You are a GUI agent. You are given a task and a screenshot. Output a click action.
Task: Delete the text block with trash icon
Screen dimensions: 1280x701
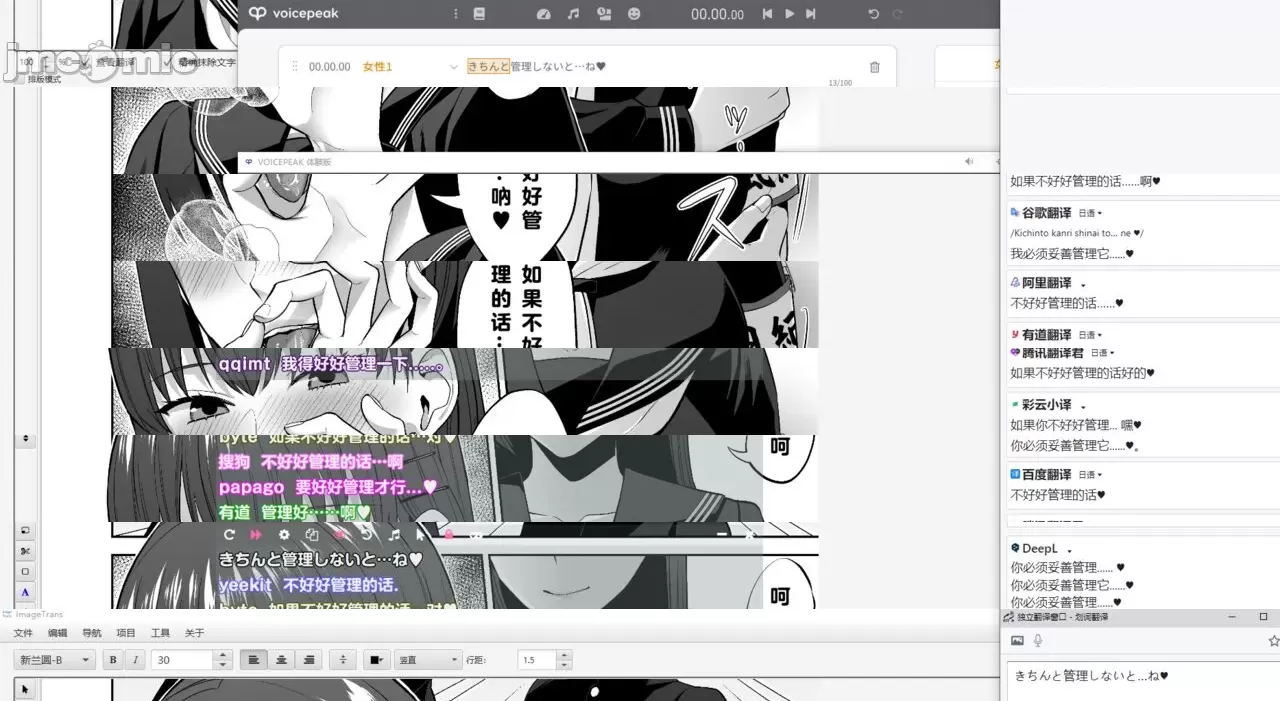(x=875, y=67)
